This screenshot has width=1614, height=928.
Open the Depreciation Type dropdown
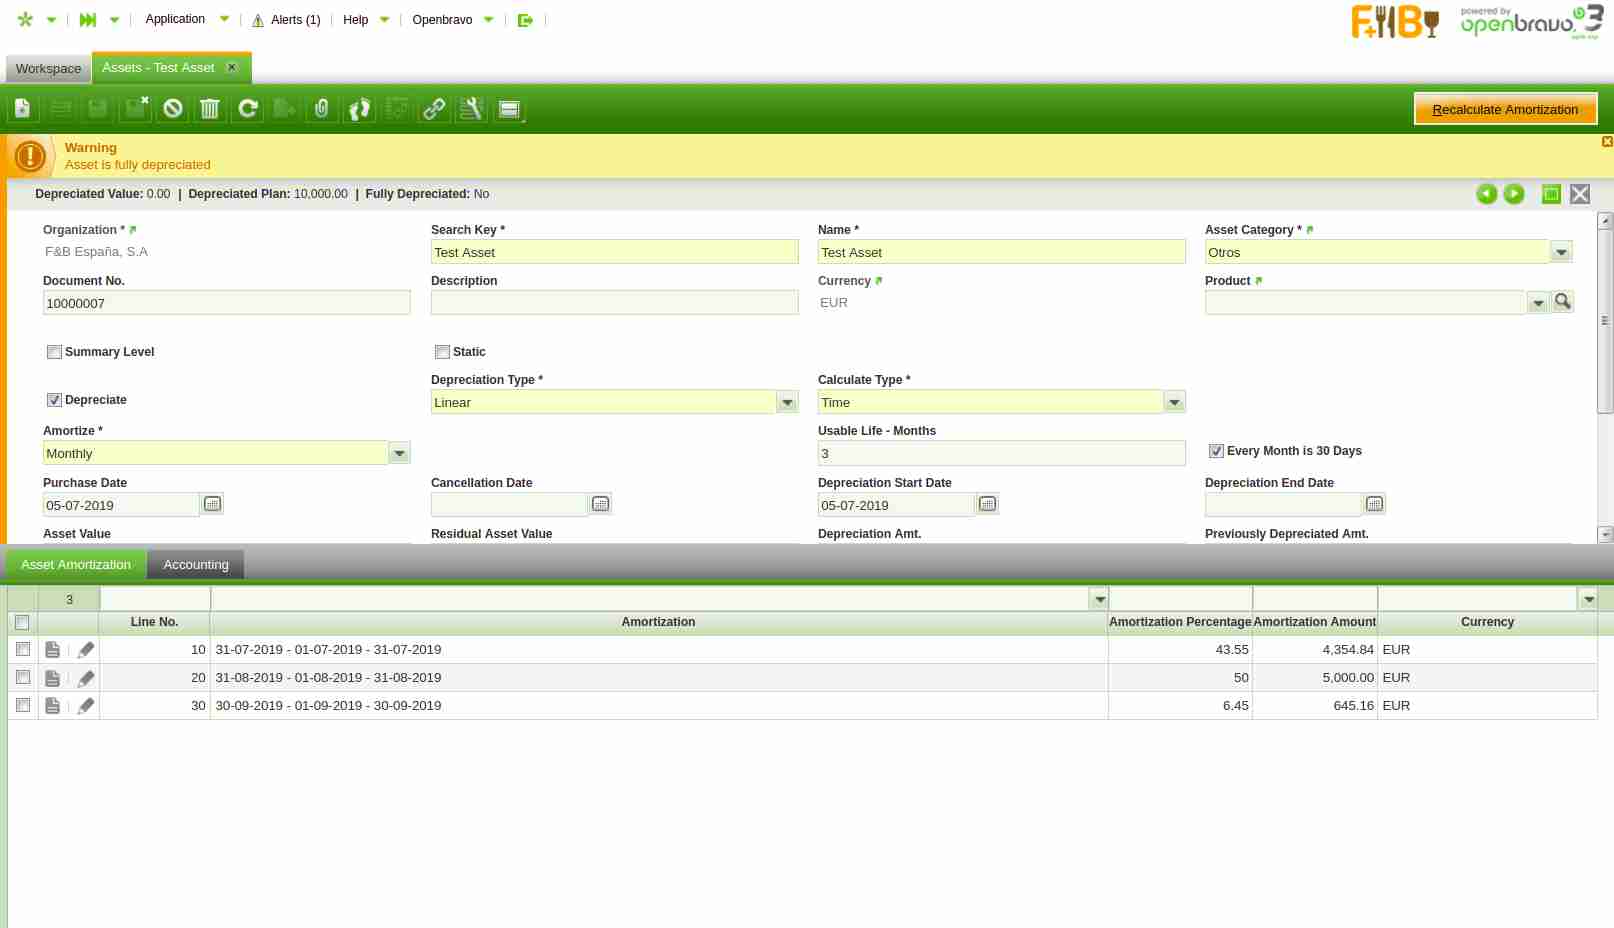click(787, 403)
